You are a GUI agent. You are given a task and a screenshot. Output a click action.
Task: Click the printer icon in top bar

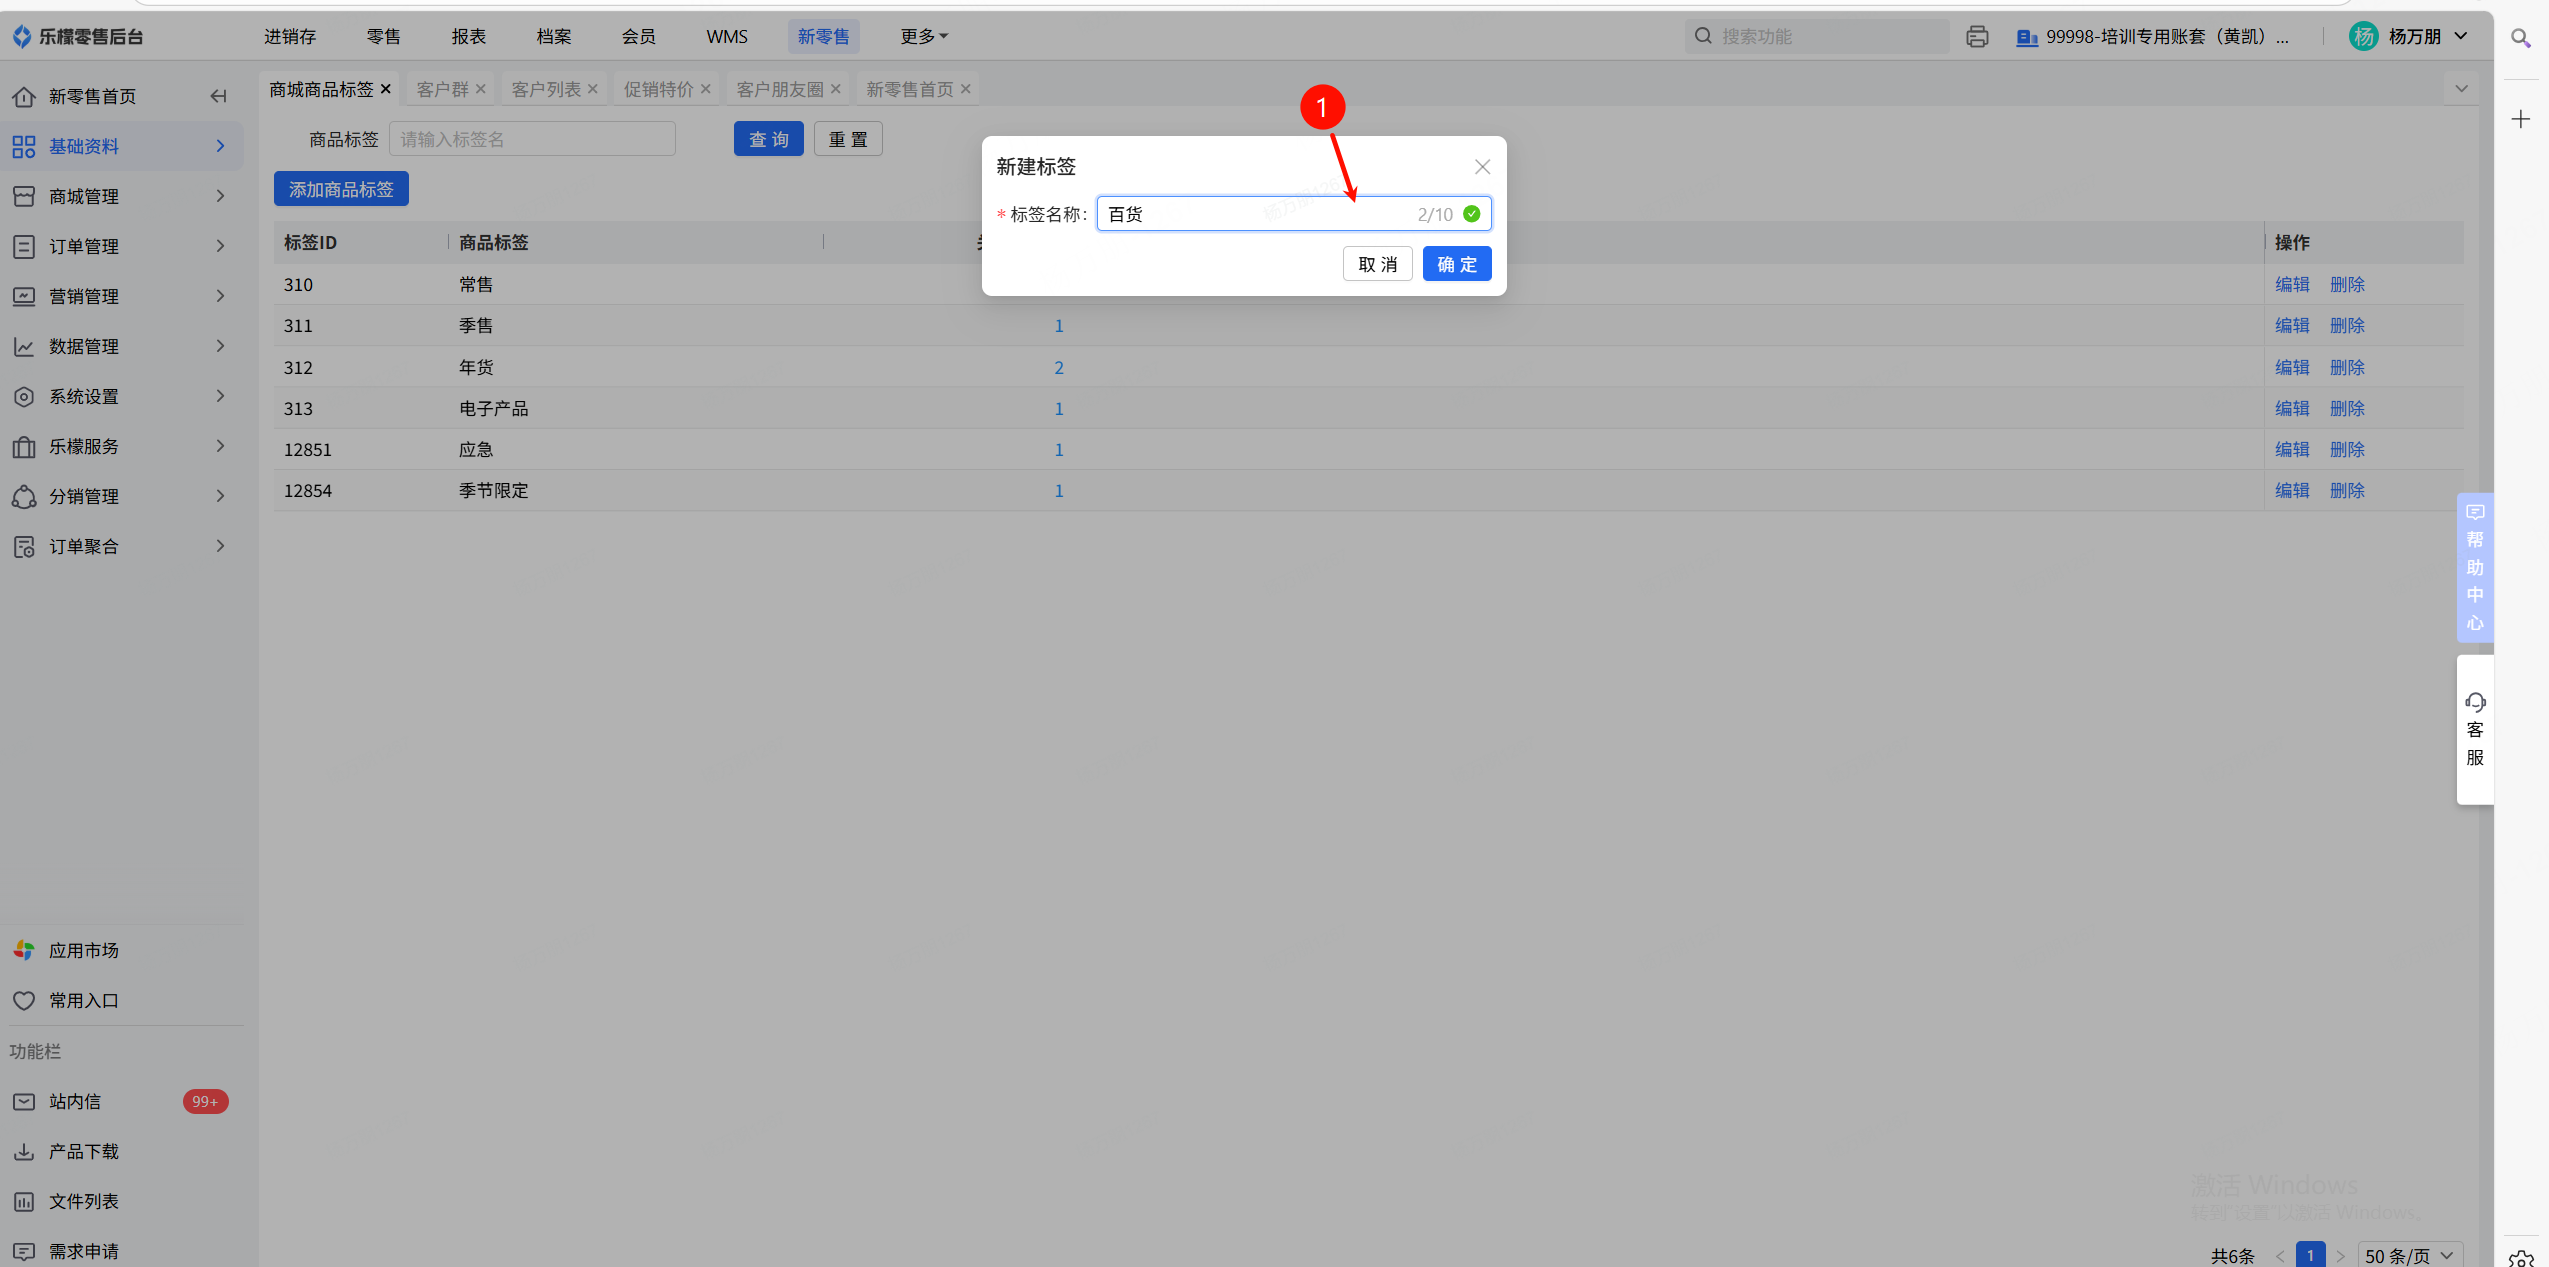[1976, 37]
